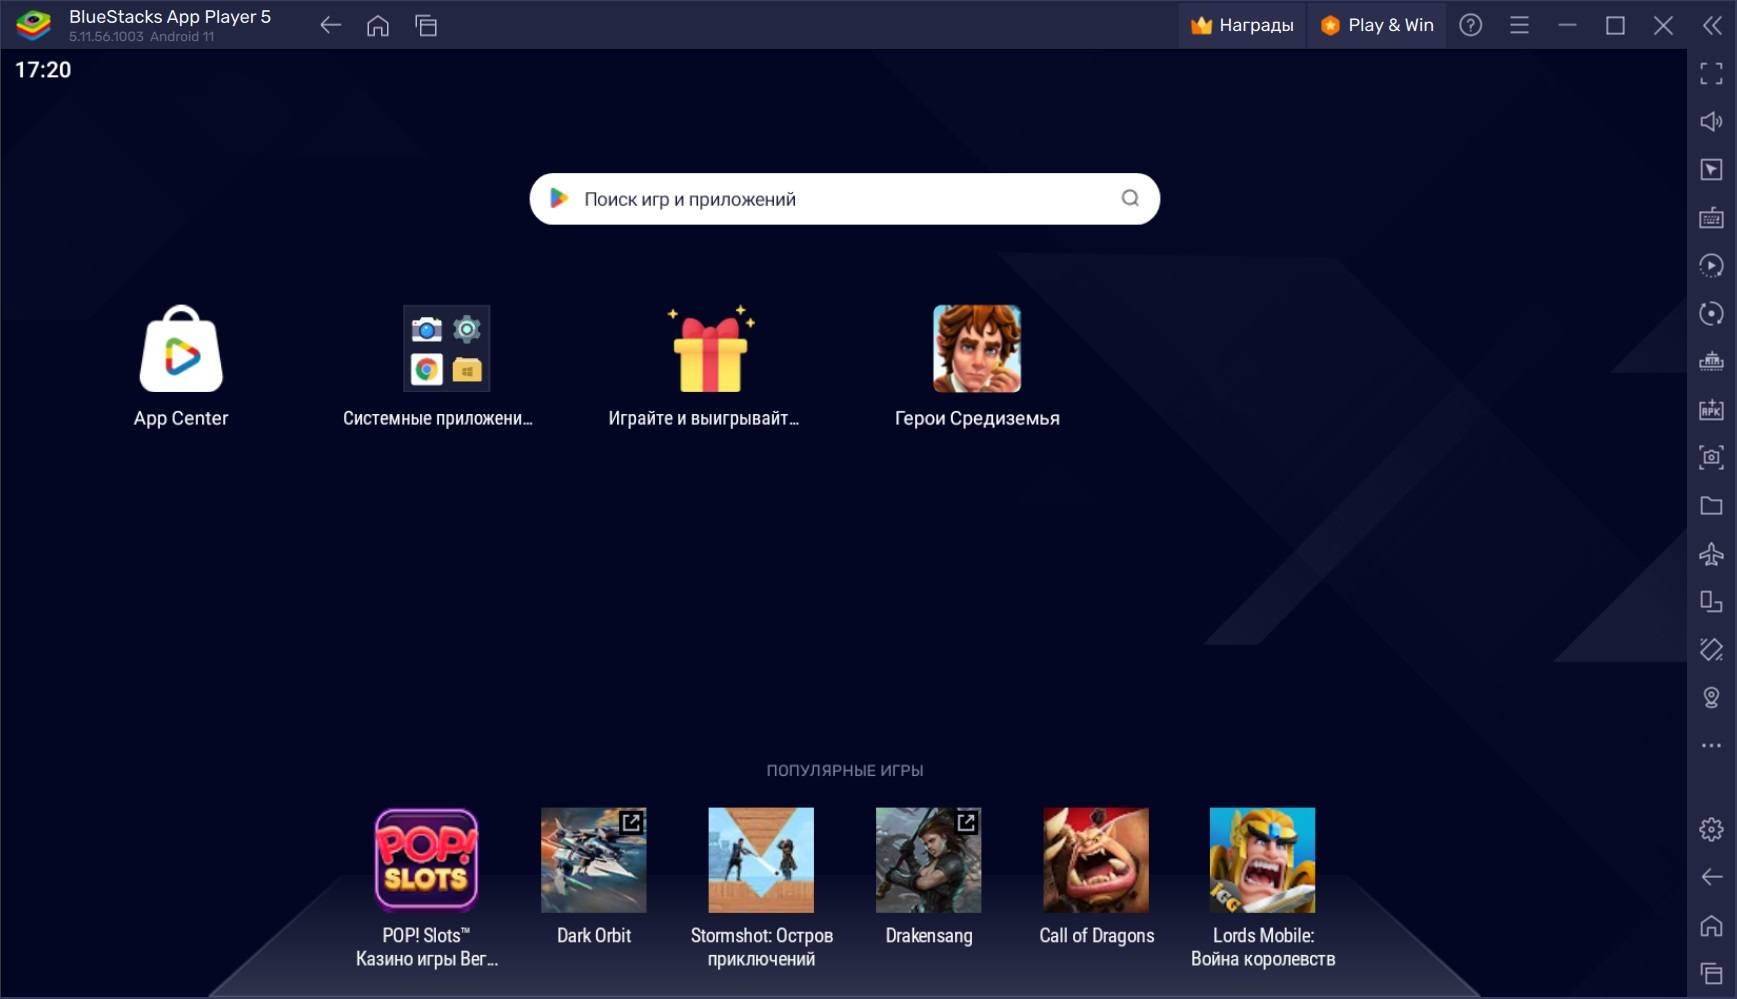
Task: Open Drakensang game thumbnail
Action: point(928,860)
